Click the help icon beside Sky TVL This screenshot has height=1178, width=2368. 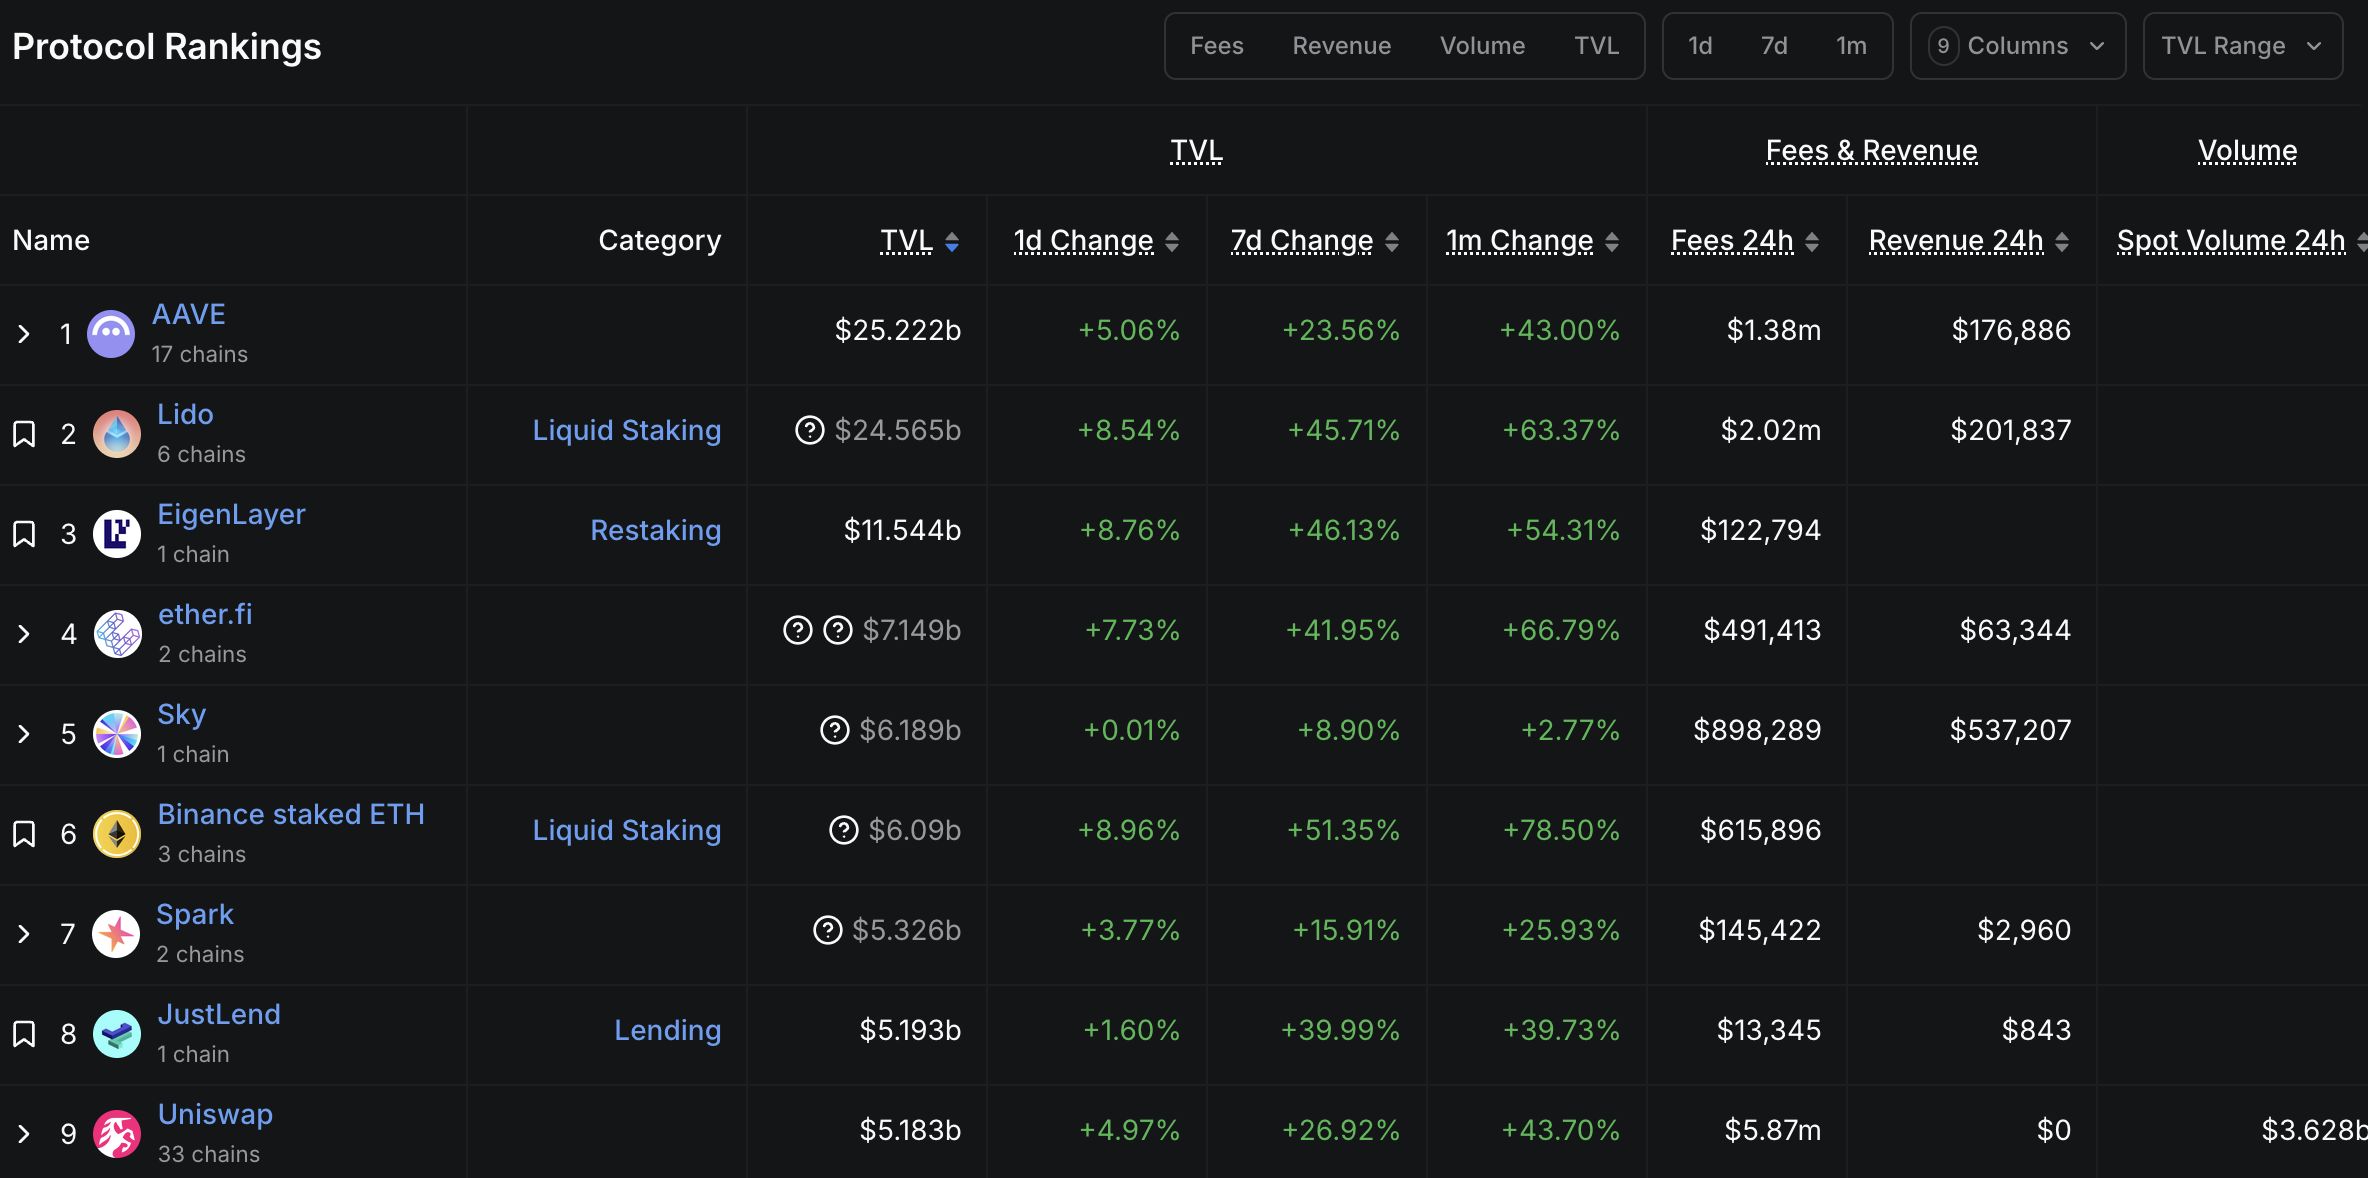click(834, 730)
